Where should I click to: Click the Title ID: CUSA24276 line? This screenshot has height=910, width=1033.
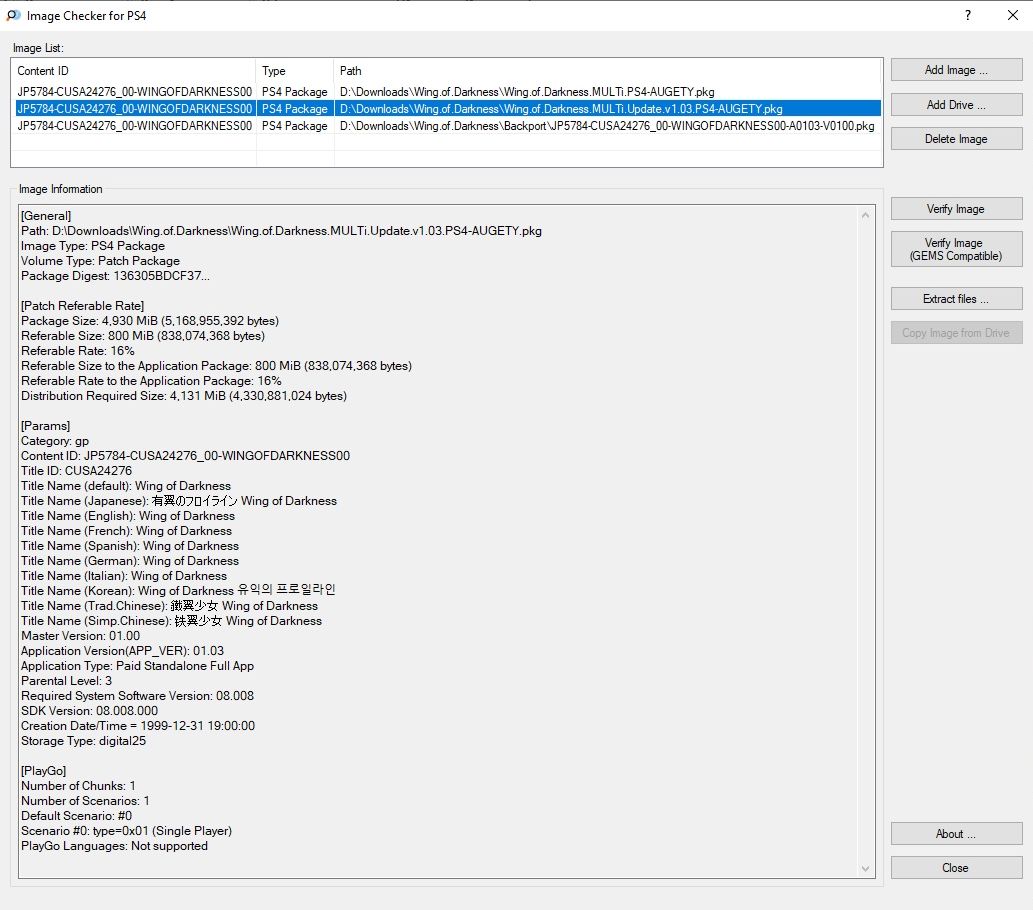click(76, 470)
